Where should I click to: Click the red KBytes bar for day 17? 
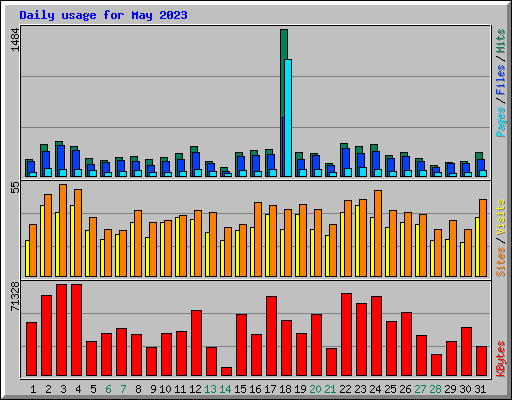click(271, 336)
